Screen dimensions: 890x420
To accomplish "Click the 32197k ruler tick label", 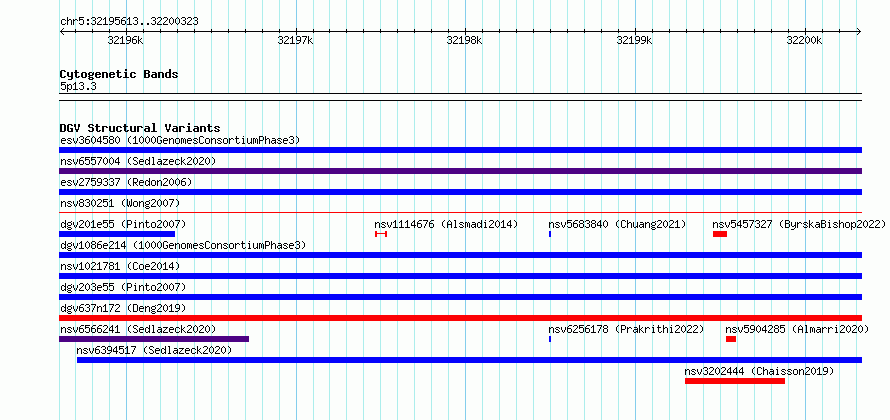I will pyautogui.click(x=295, y=40).
